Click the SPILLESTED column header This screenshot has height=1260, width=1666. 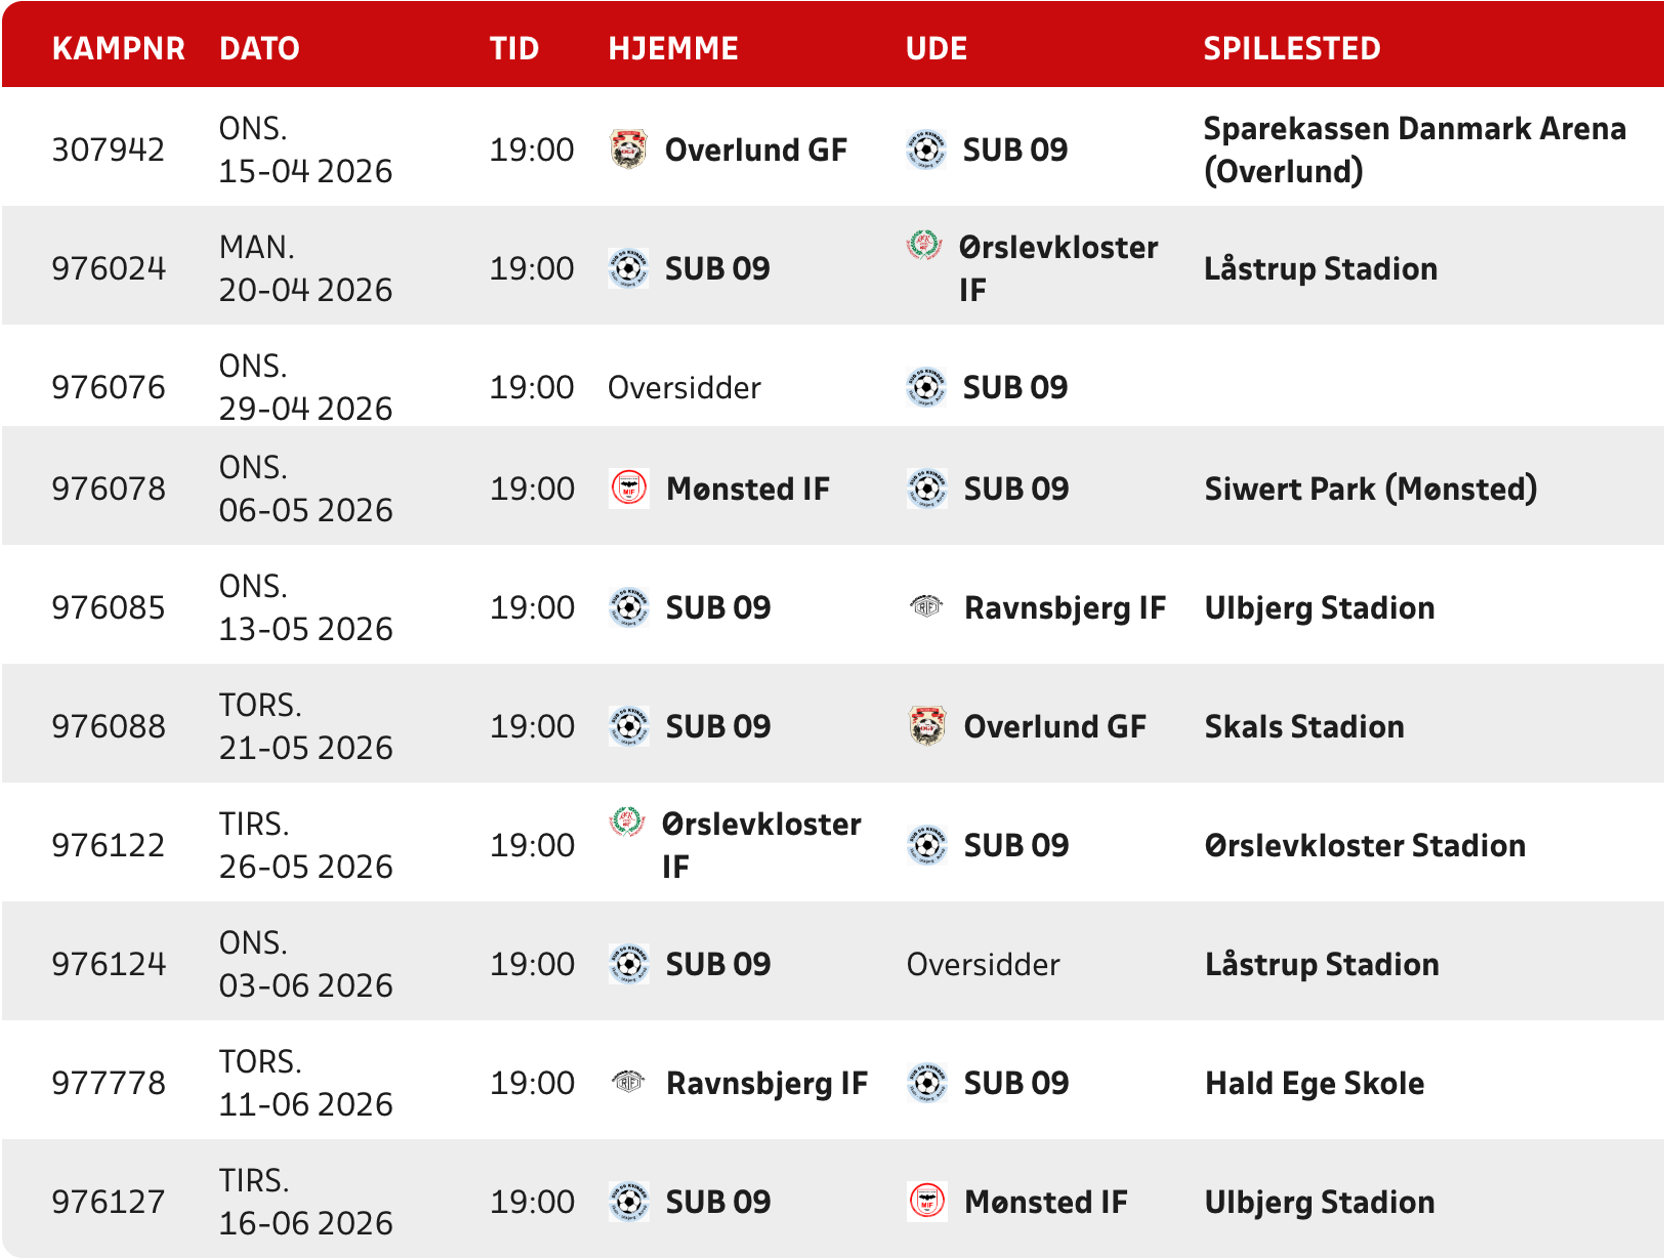[1291, 48]
